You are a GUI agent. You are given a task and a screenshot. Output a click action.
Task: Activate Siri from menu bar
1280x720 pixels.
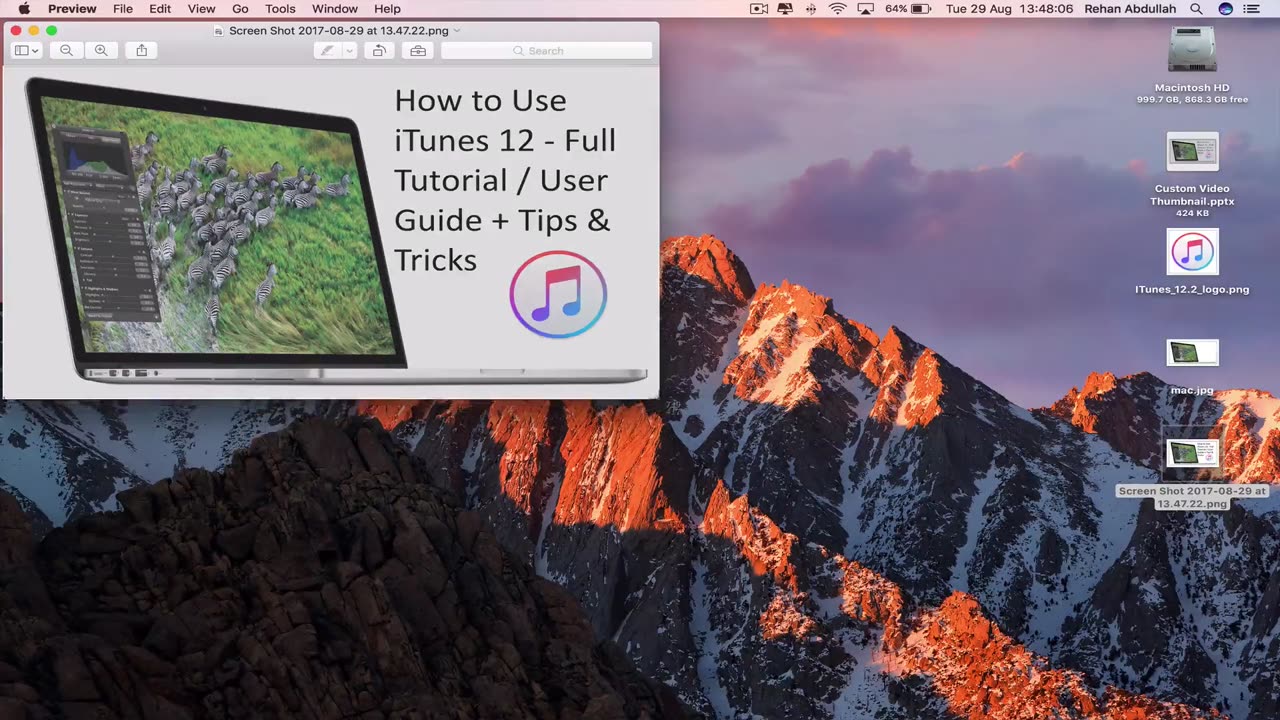[x=1225, y=9]
